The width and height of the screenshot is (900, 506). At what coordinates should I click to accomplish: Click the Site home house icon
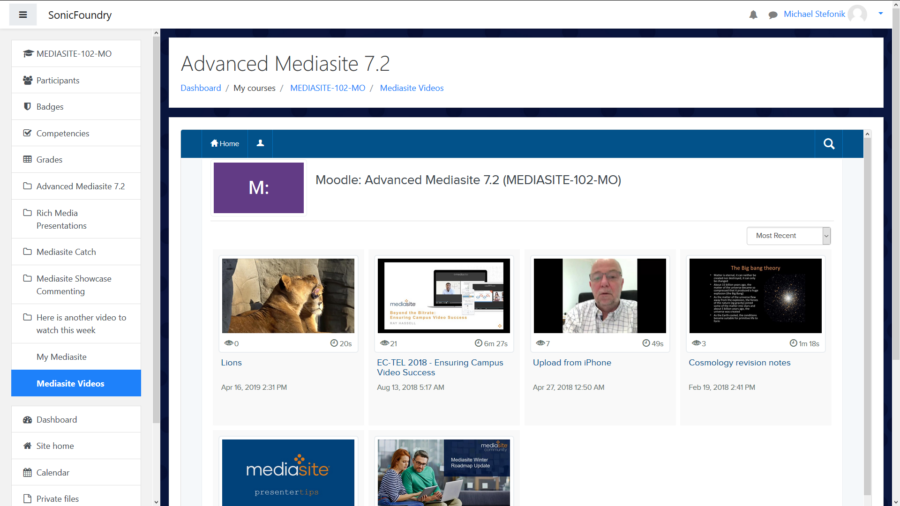27,446
